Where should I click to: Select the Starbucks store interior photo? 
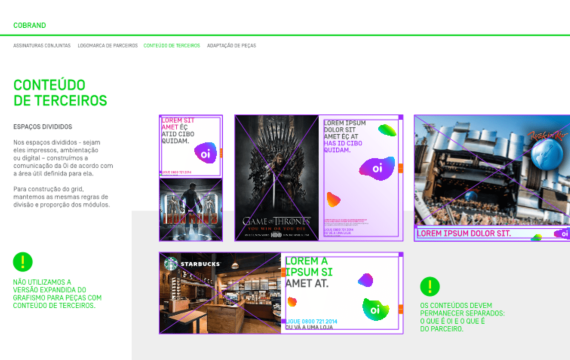[x=220, y=293]
